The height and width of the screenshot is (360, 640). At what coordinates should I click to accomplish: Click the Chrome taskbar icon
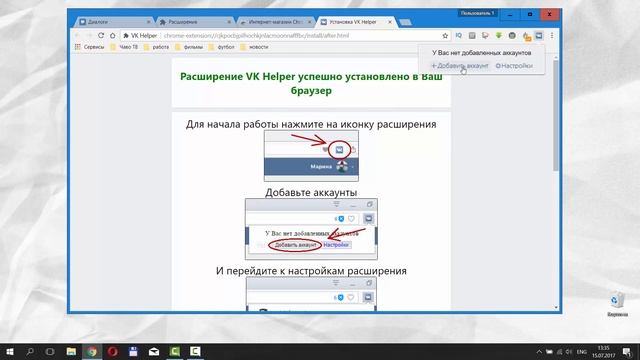tap(92, 351)
